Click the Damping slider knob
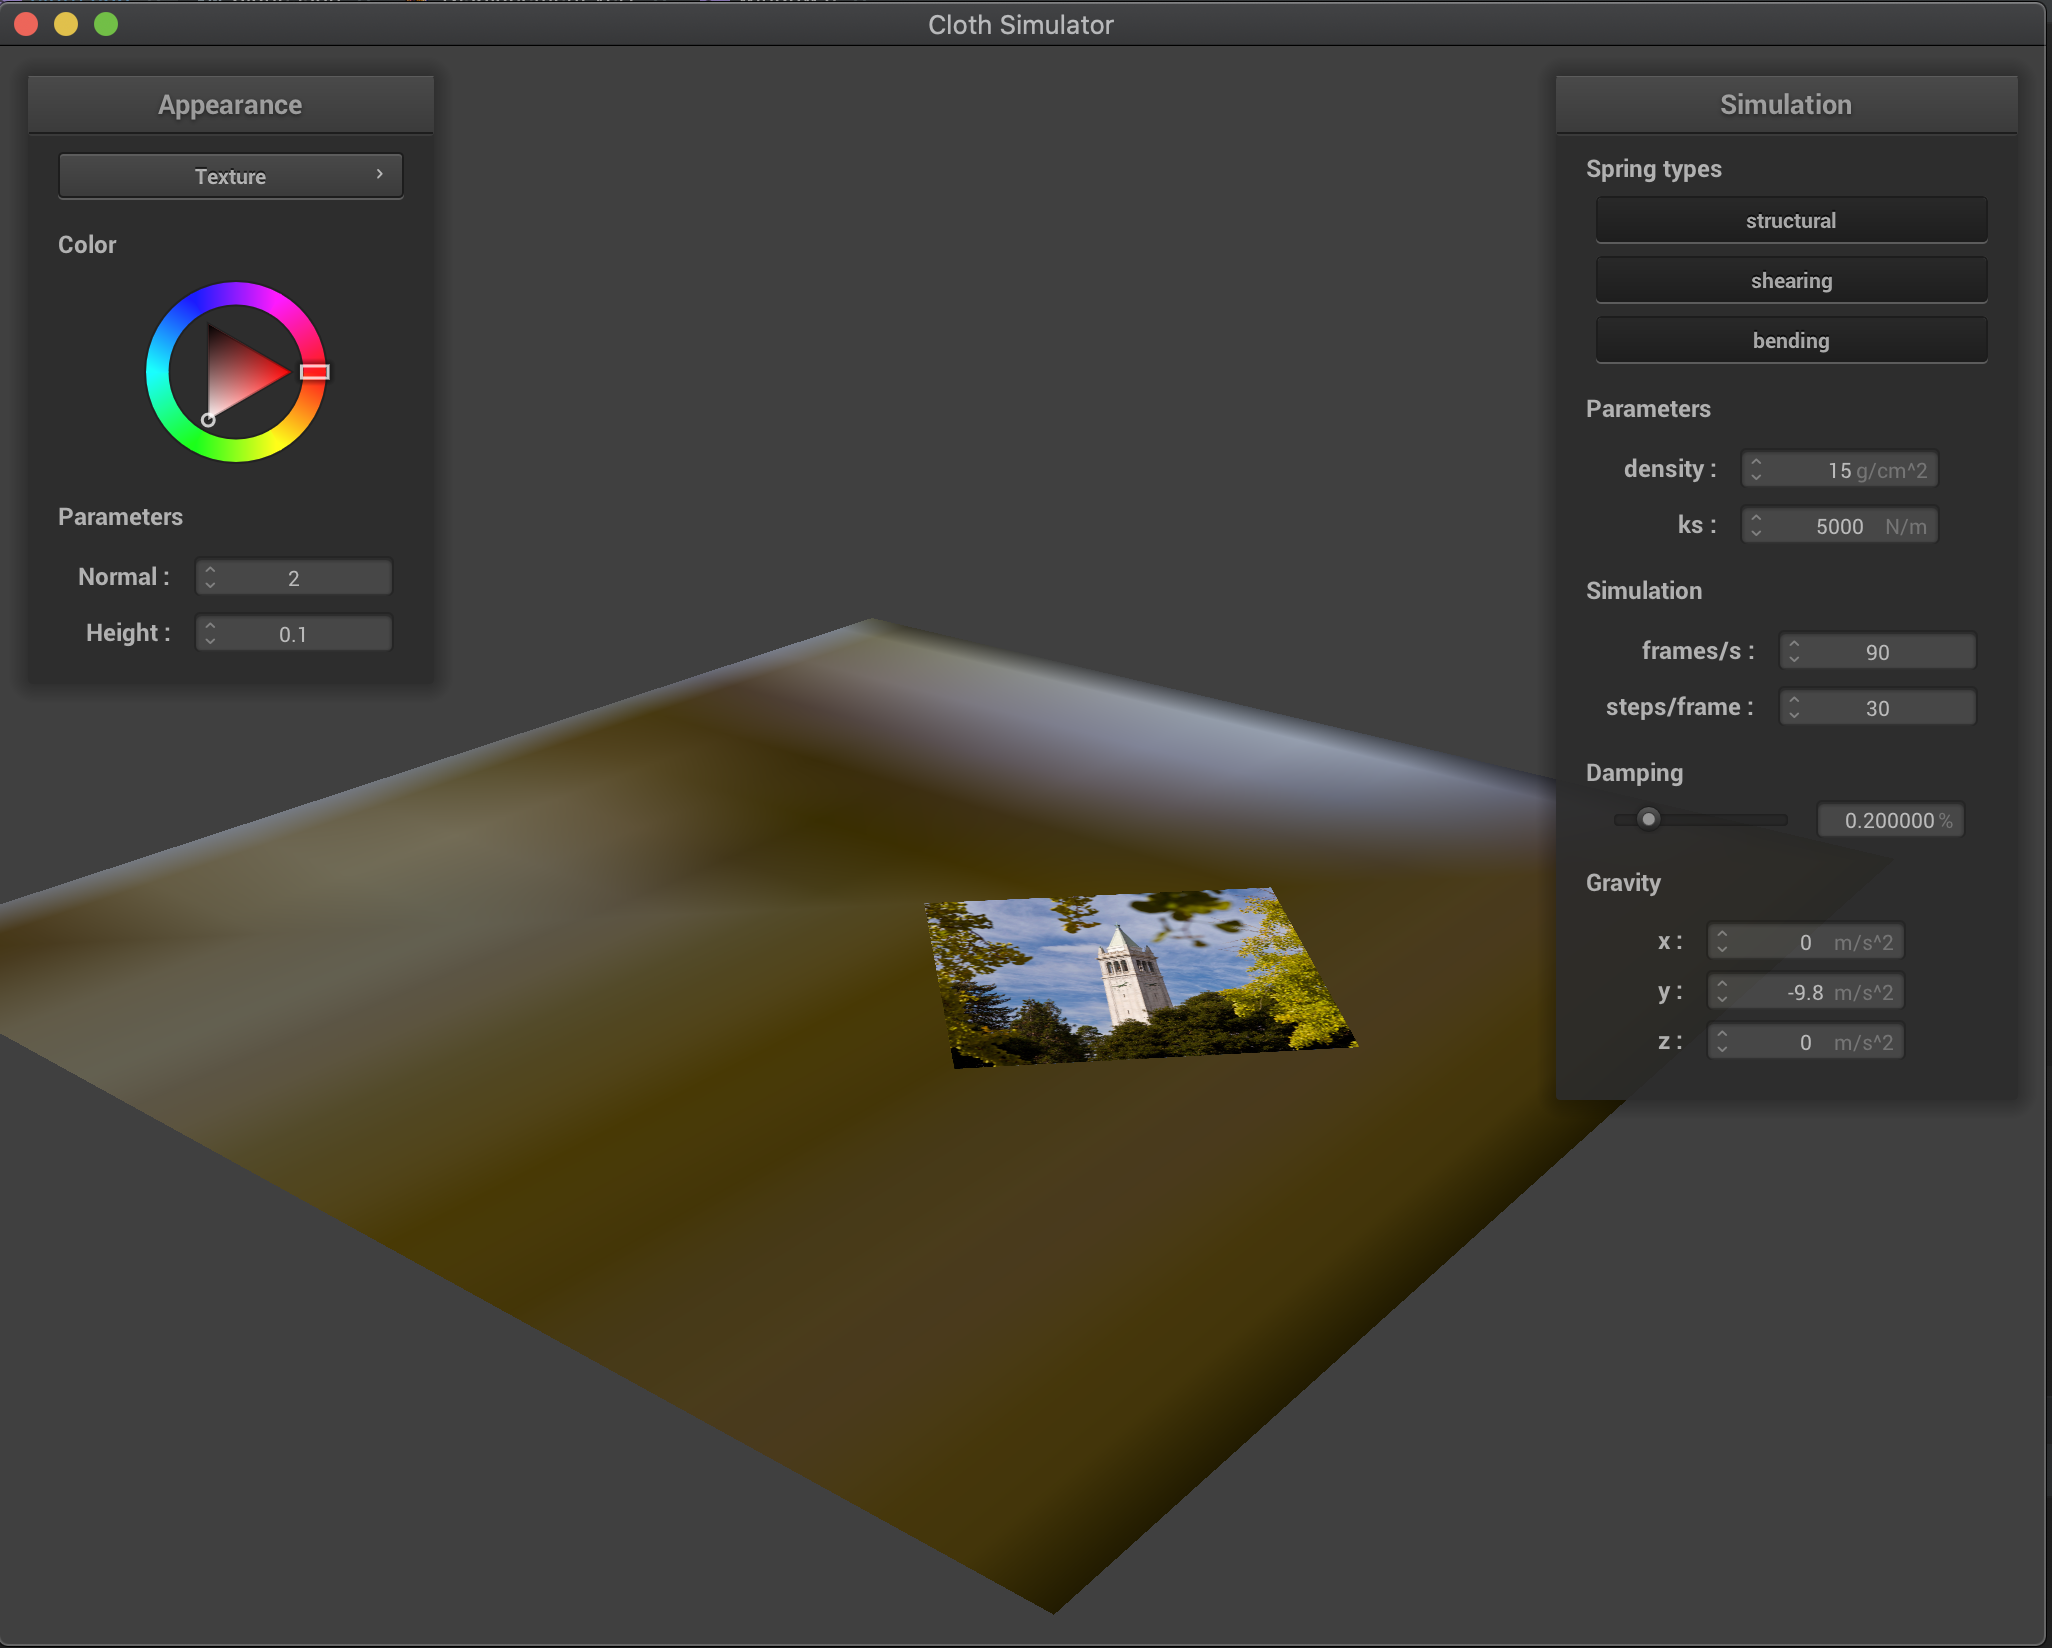This screenshot has height=1648, width=2052. (1648, 819)
